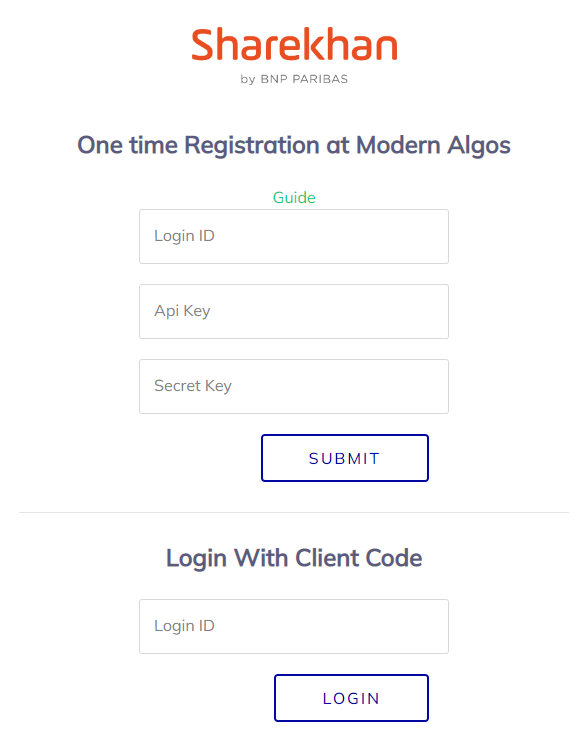Click the 'Api Key' placeholder text

pos(182,311)
